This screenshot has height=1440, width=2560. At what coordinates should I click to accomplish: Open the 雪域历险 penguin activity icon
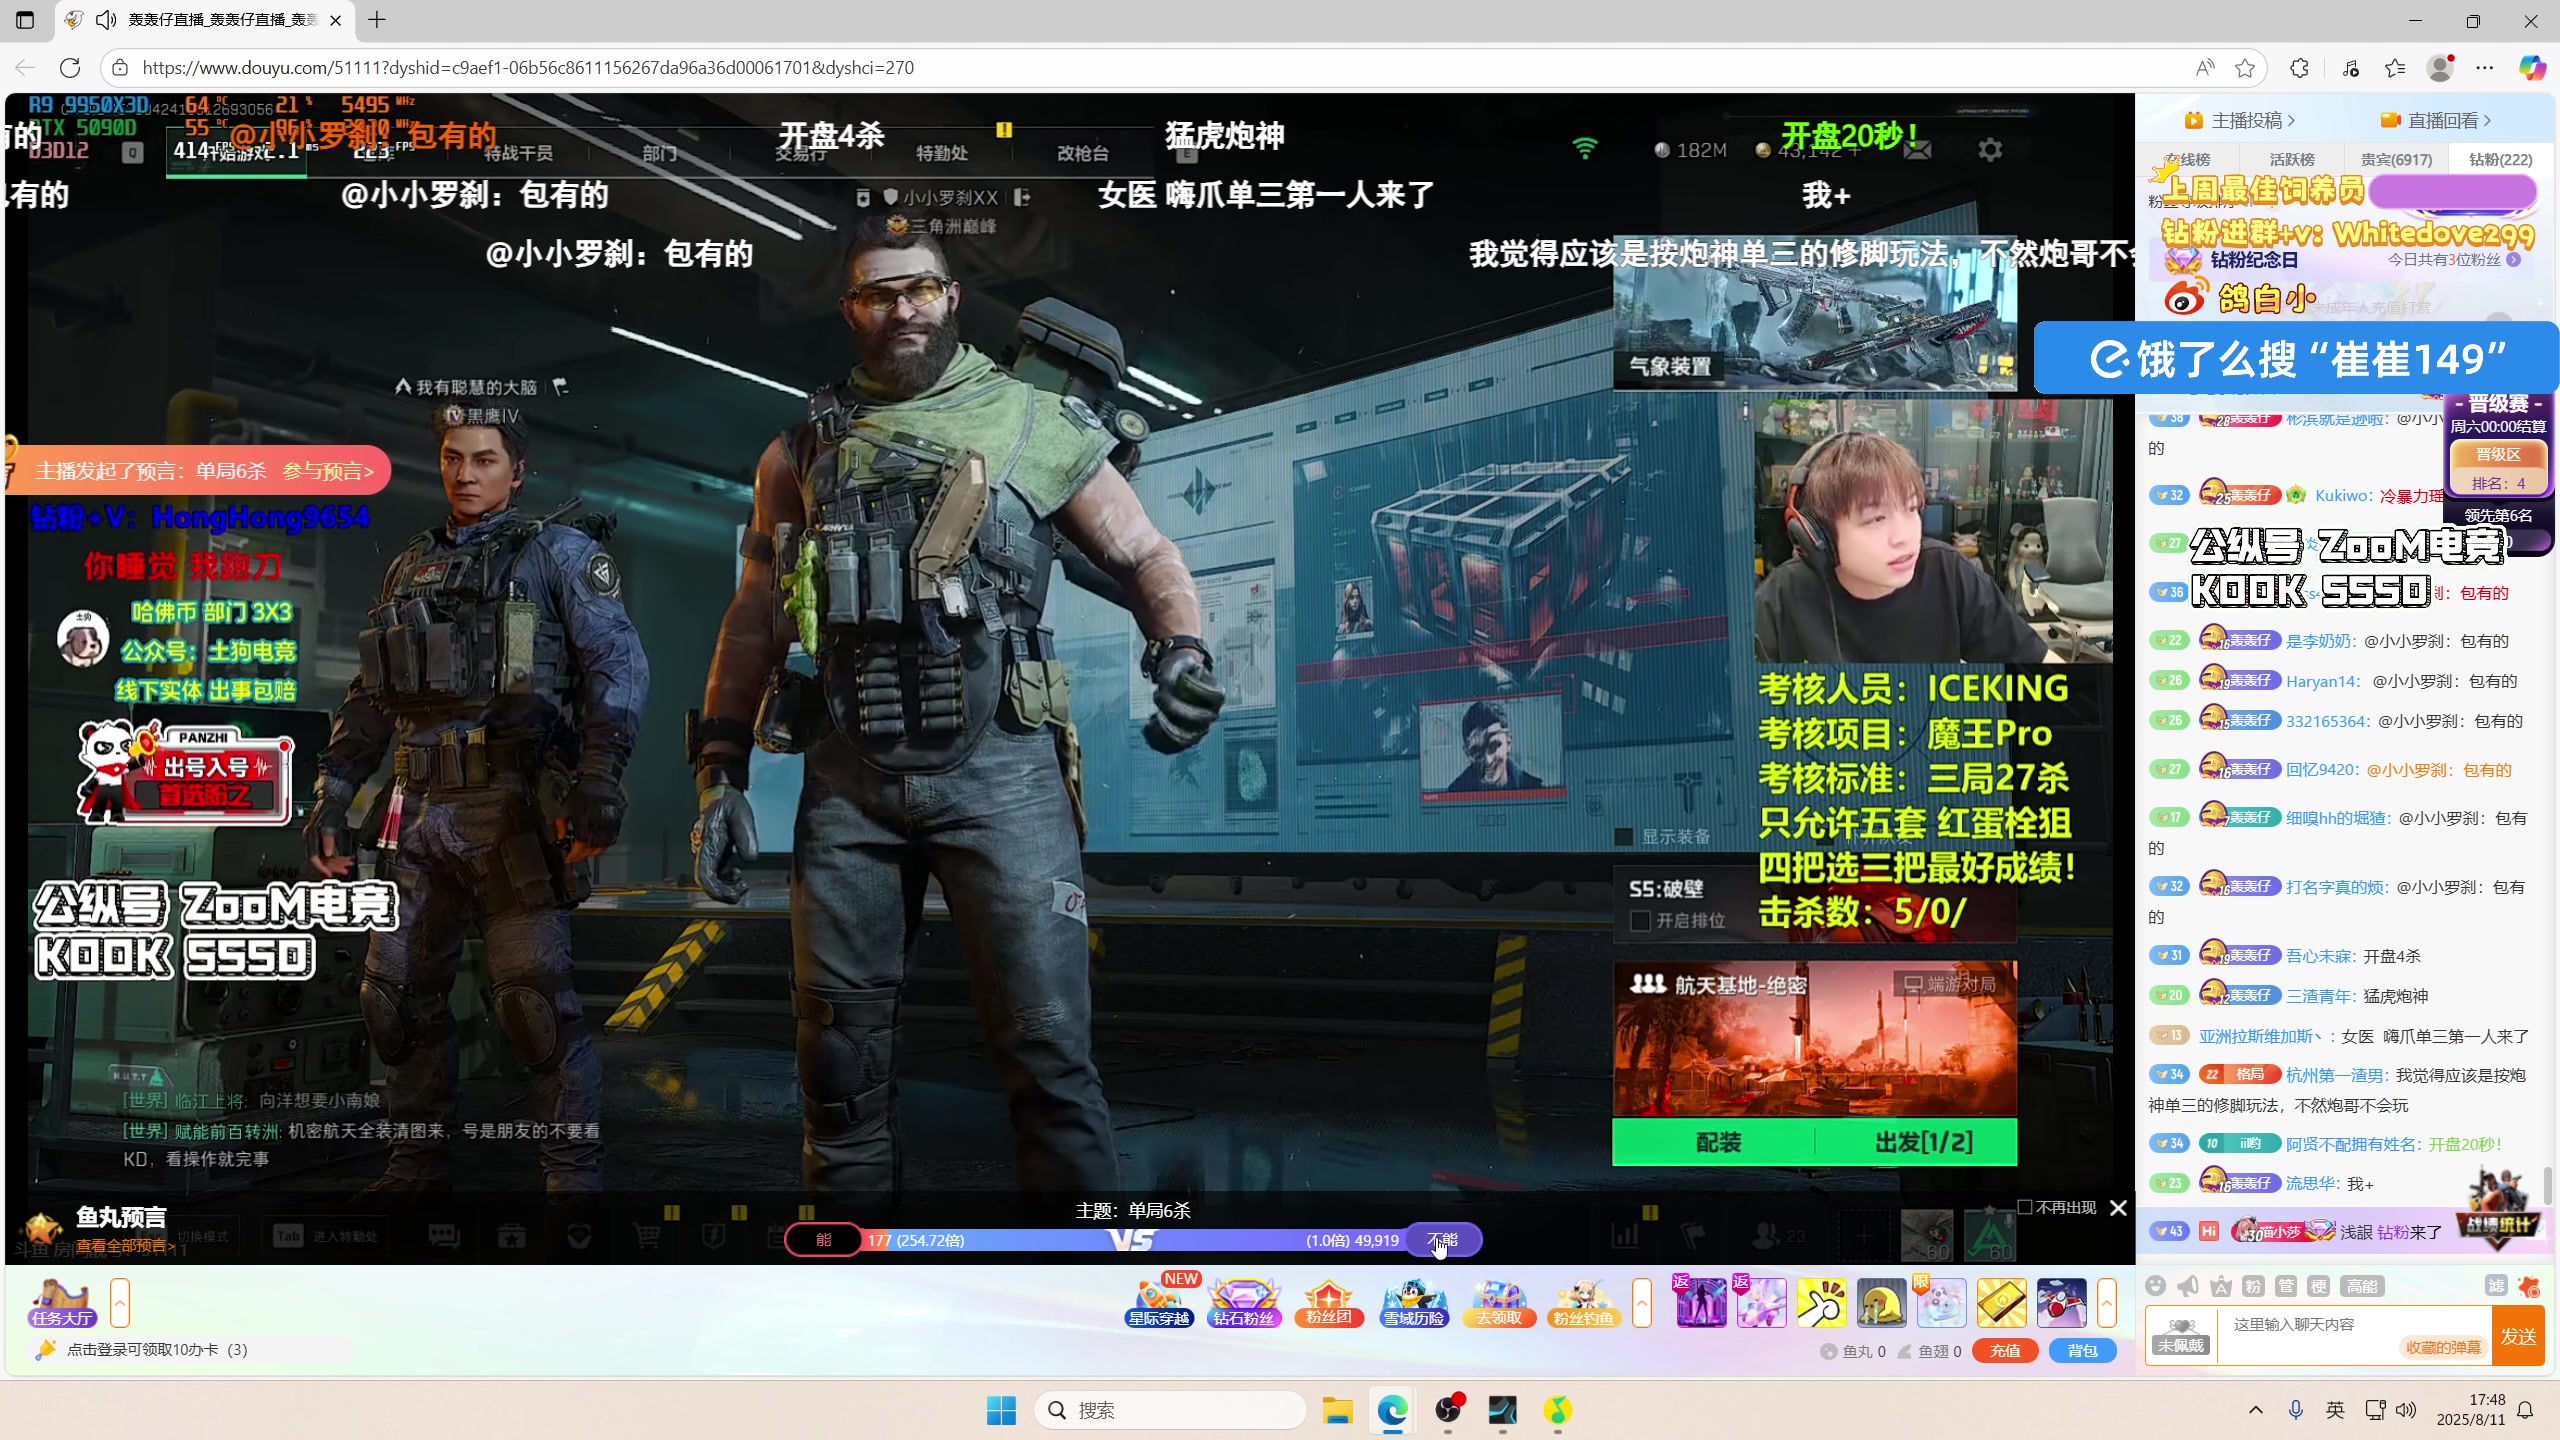click(x=1413, y=1301)
